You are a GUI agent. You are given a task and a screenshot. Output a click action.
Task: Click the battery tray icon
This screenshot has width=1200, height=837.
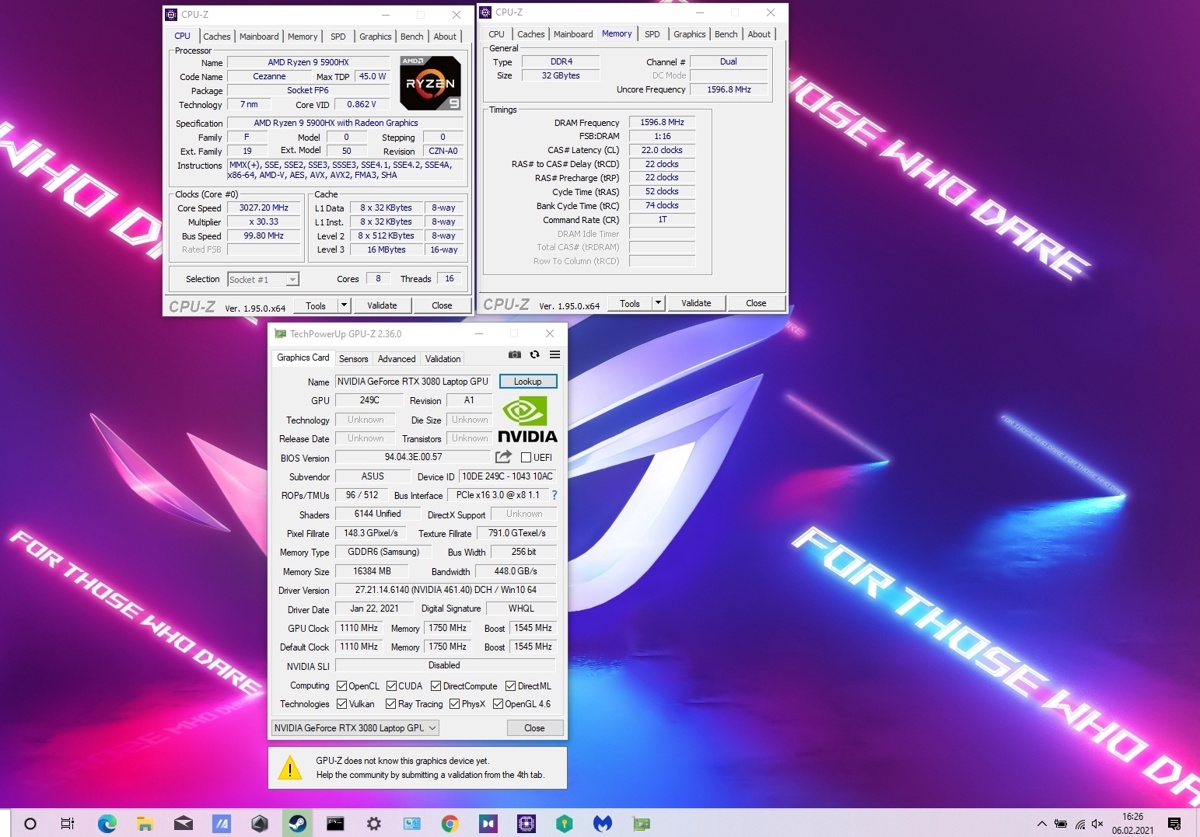coord(1061,825)
